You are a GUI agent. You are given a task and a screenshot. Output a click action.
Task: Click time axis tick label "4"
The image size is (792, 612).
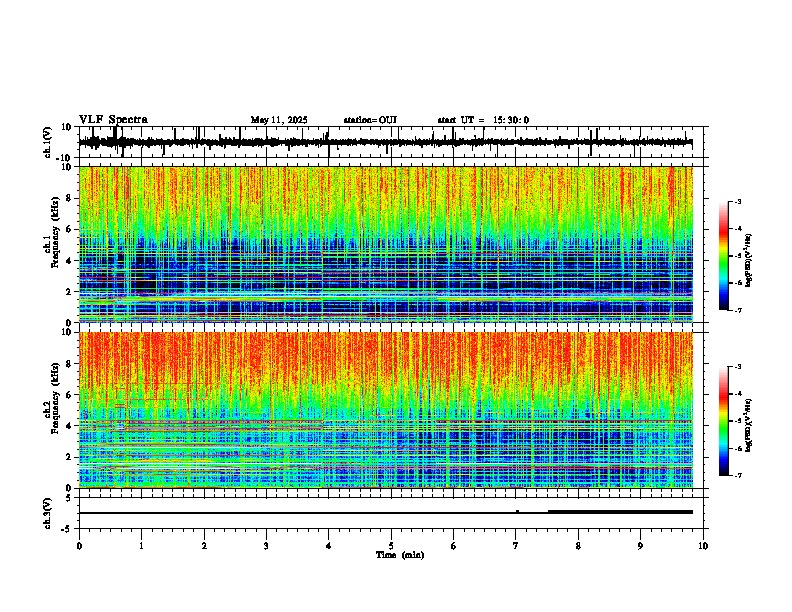pos(329,545)
